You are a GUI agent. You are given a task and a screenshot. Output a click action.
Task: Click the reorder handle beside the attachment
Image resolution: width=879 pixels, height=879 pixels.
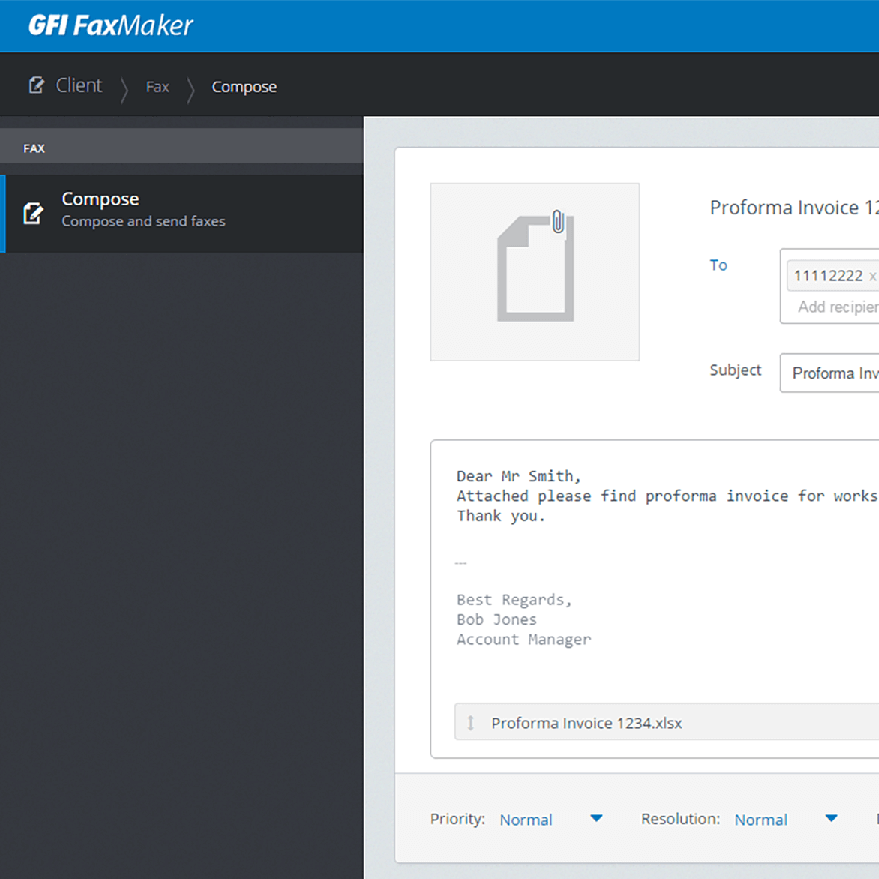coord(471,723)
